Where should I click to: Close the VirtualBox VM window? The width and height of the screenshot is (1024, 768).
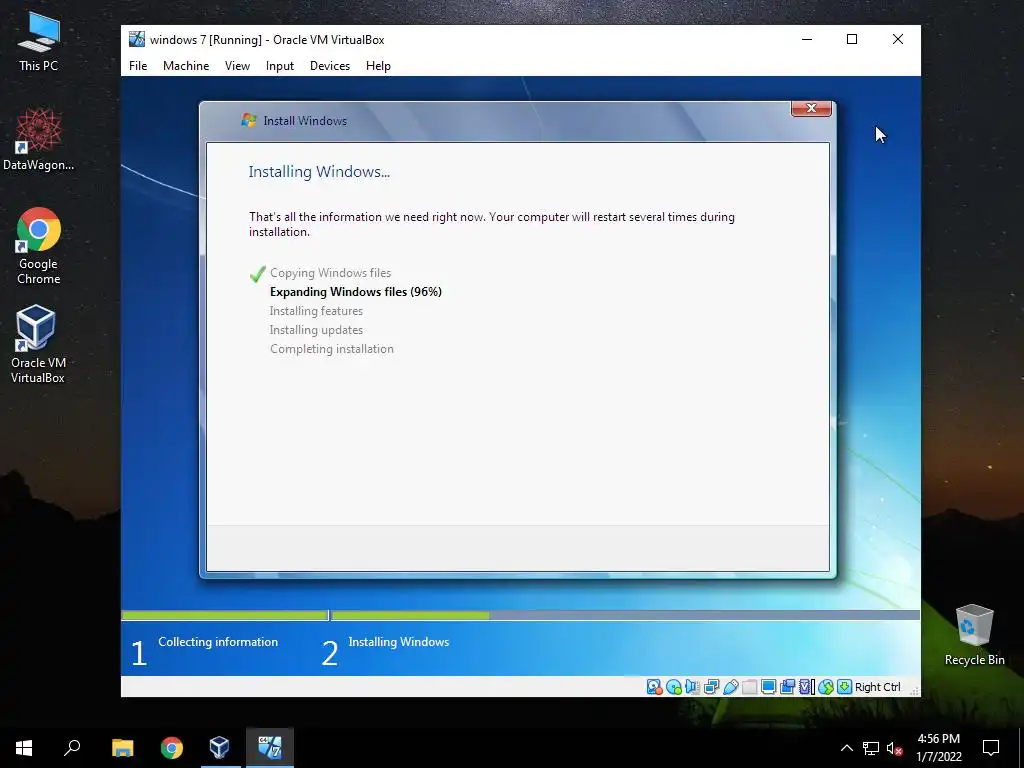898,39
